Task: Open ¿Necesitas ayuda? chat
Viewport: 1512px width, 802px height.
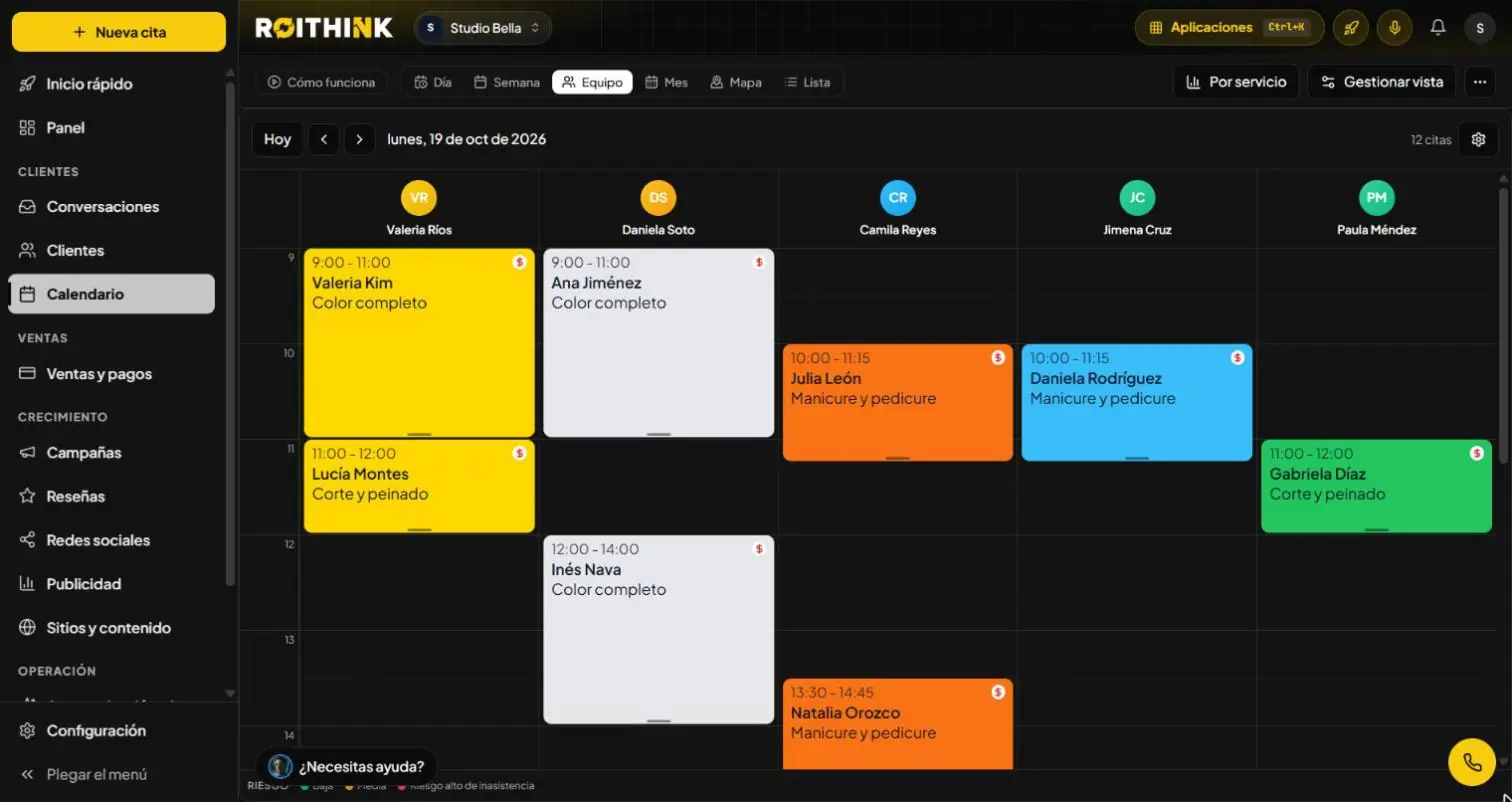Action: 347,767
